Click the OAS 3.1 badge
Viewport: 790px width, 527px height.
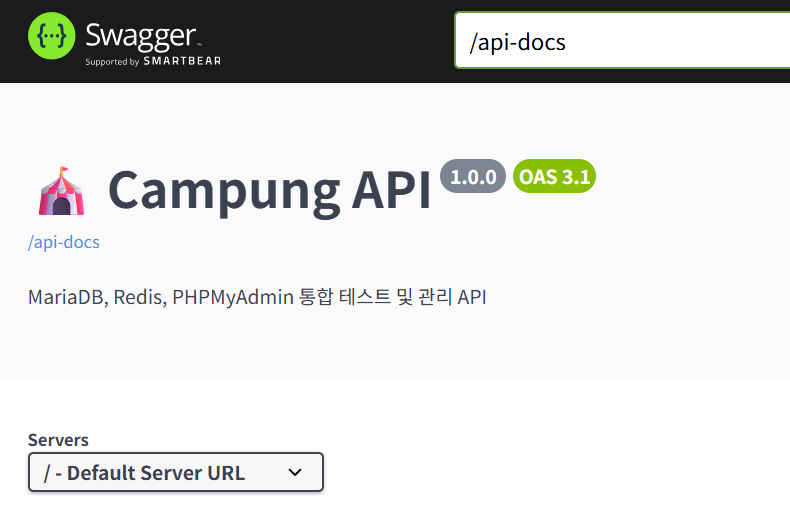554,176
